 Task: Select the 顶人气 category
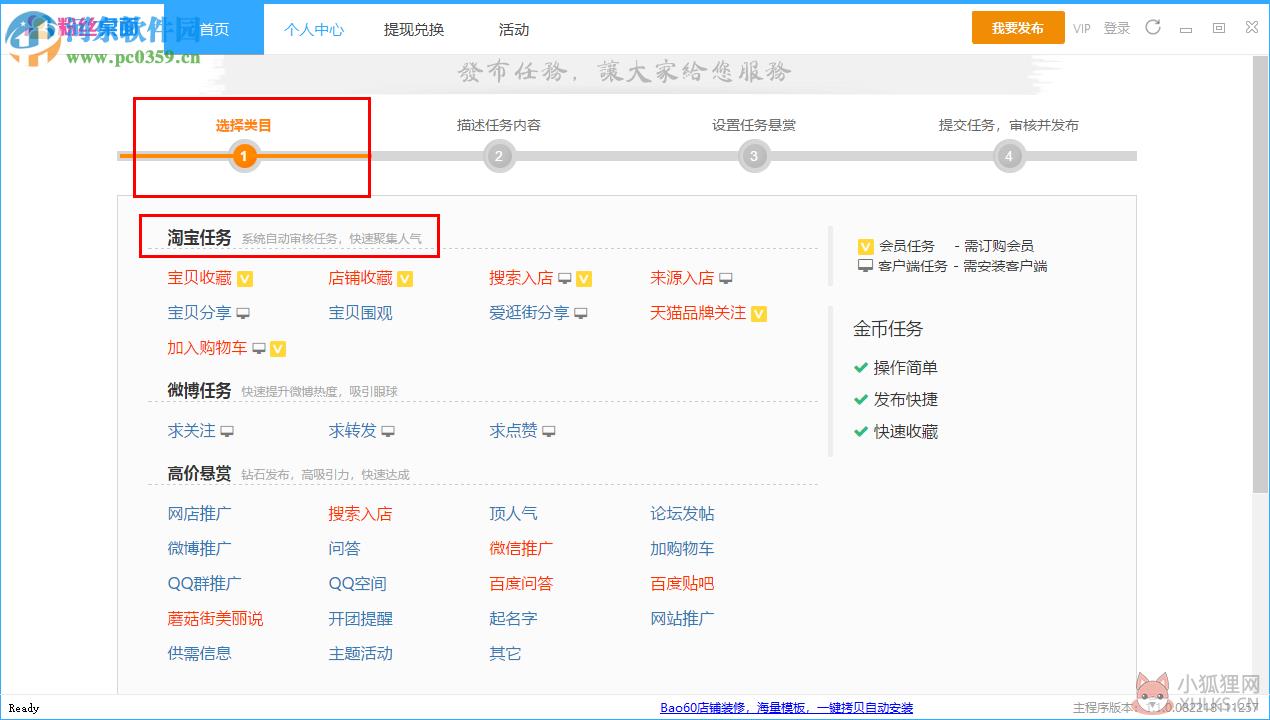(x=513, y=514)
